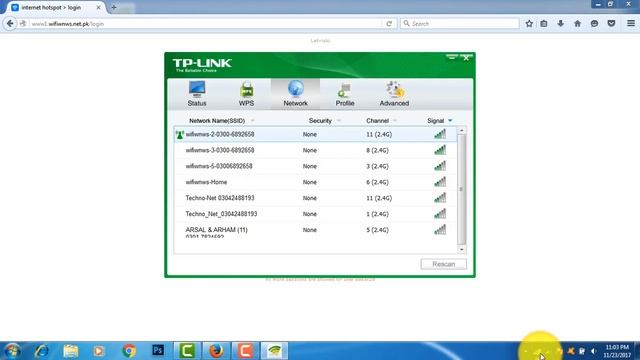
Task: Open the orange Camtasia recorder taskbar icon
Action: 245,351
